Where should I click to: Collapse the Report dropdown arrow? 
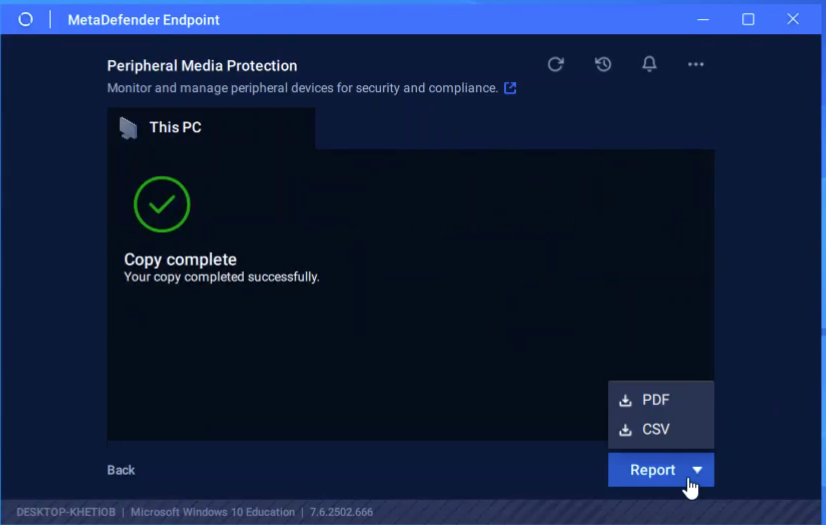pos(697,470)
